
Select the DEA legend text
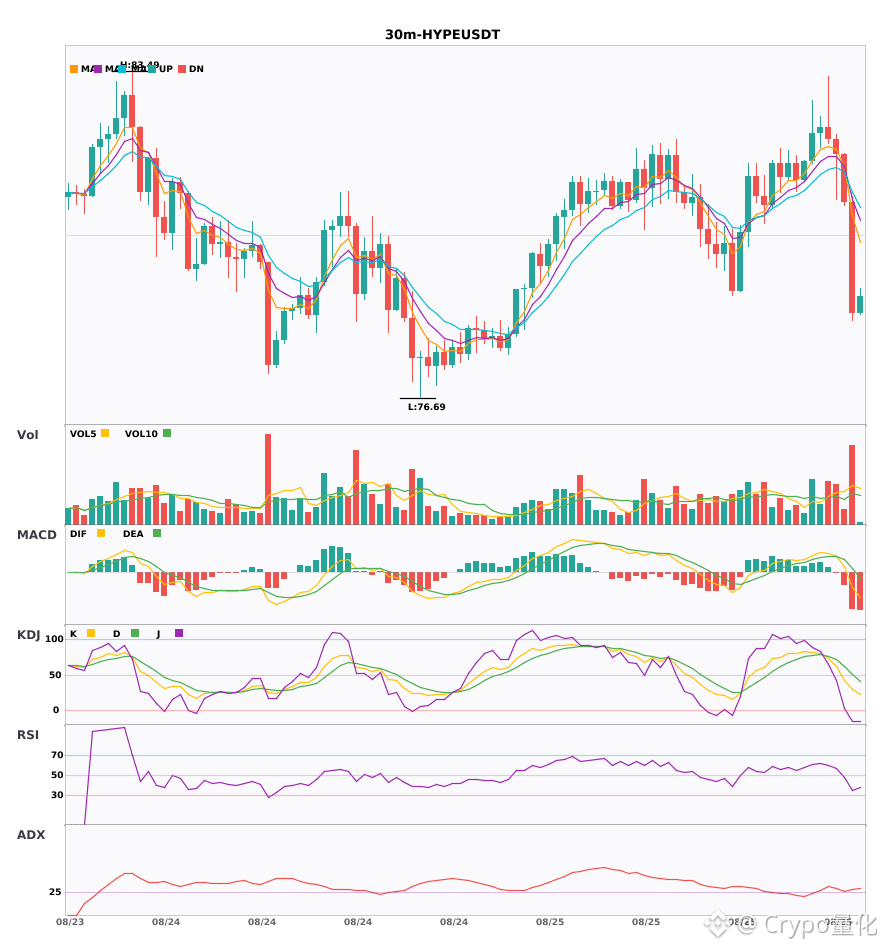click(x=133, y=534)
